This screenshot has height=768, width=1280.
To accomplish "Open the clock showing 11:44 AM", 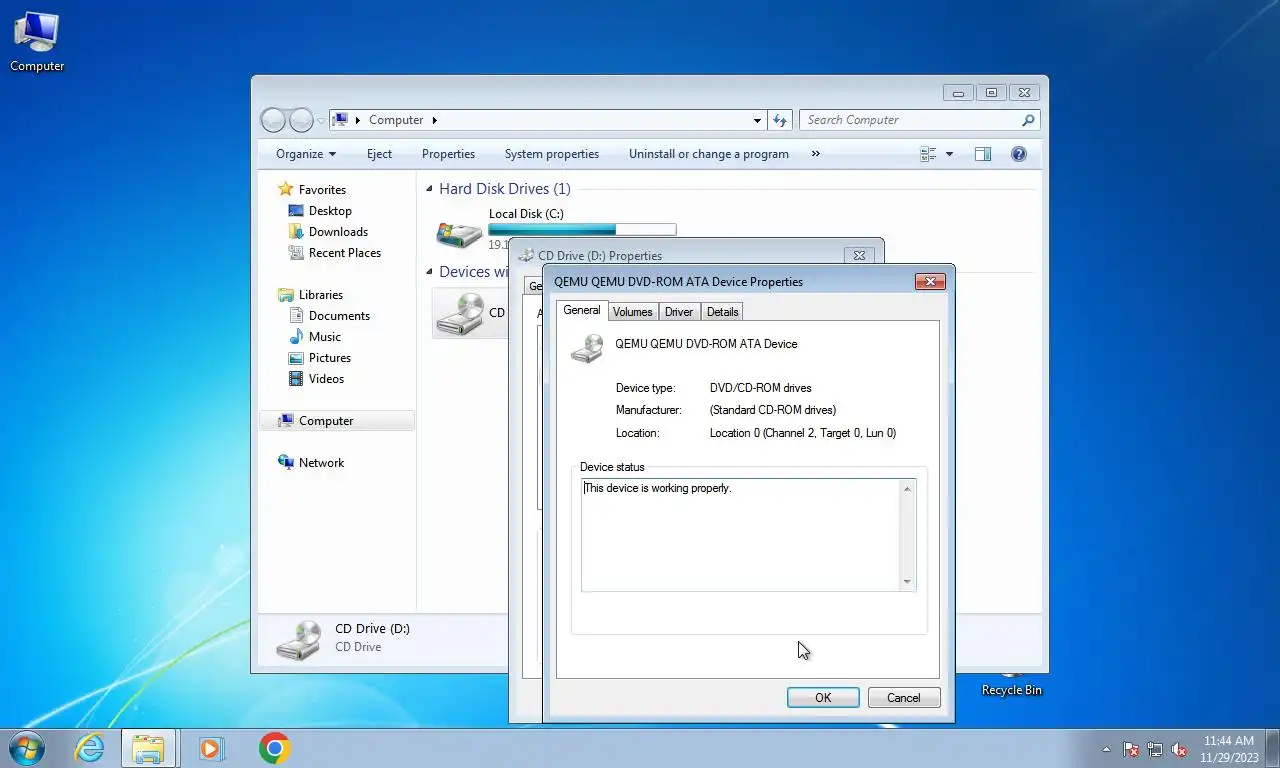I will [x=1229, y=749].
